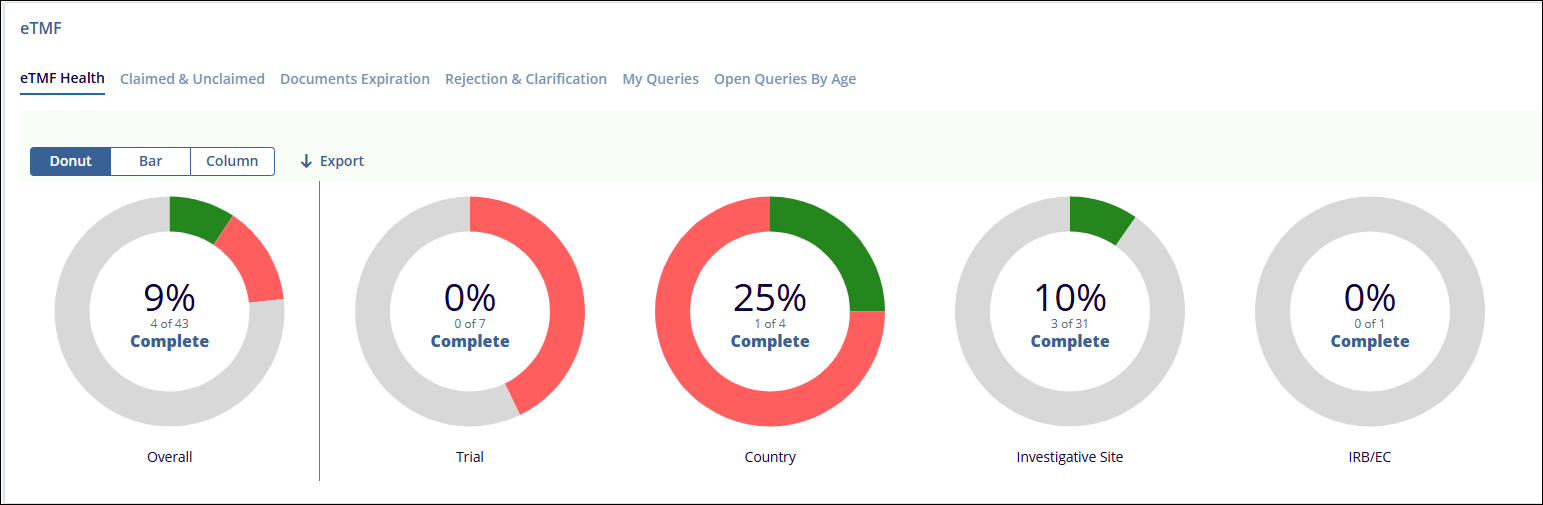Viewport: 1543px width, 505px height.
Task: Click the Export button label
Action: (342, 161)
